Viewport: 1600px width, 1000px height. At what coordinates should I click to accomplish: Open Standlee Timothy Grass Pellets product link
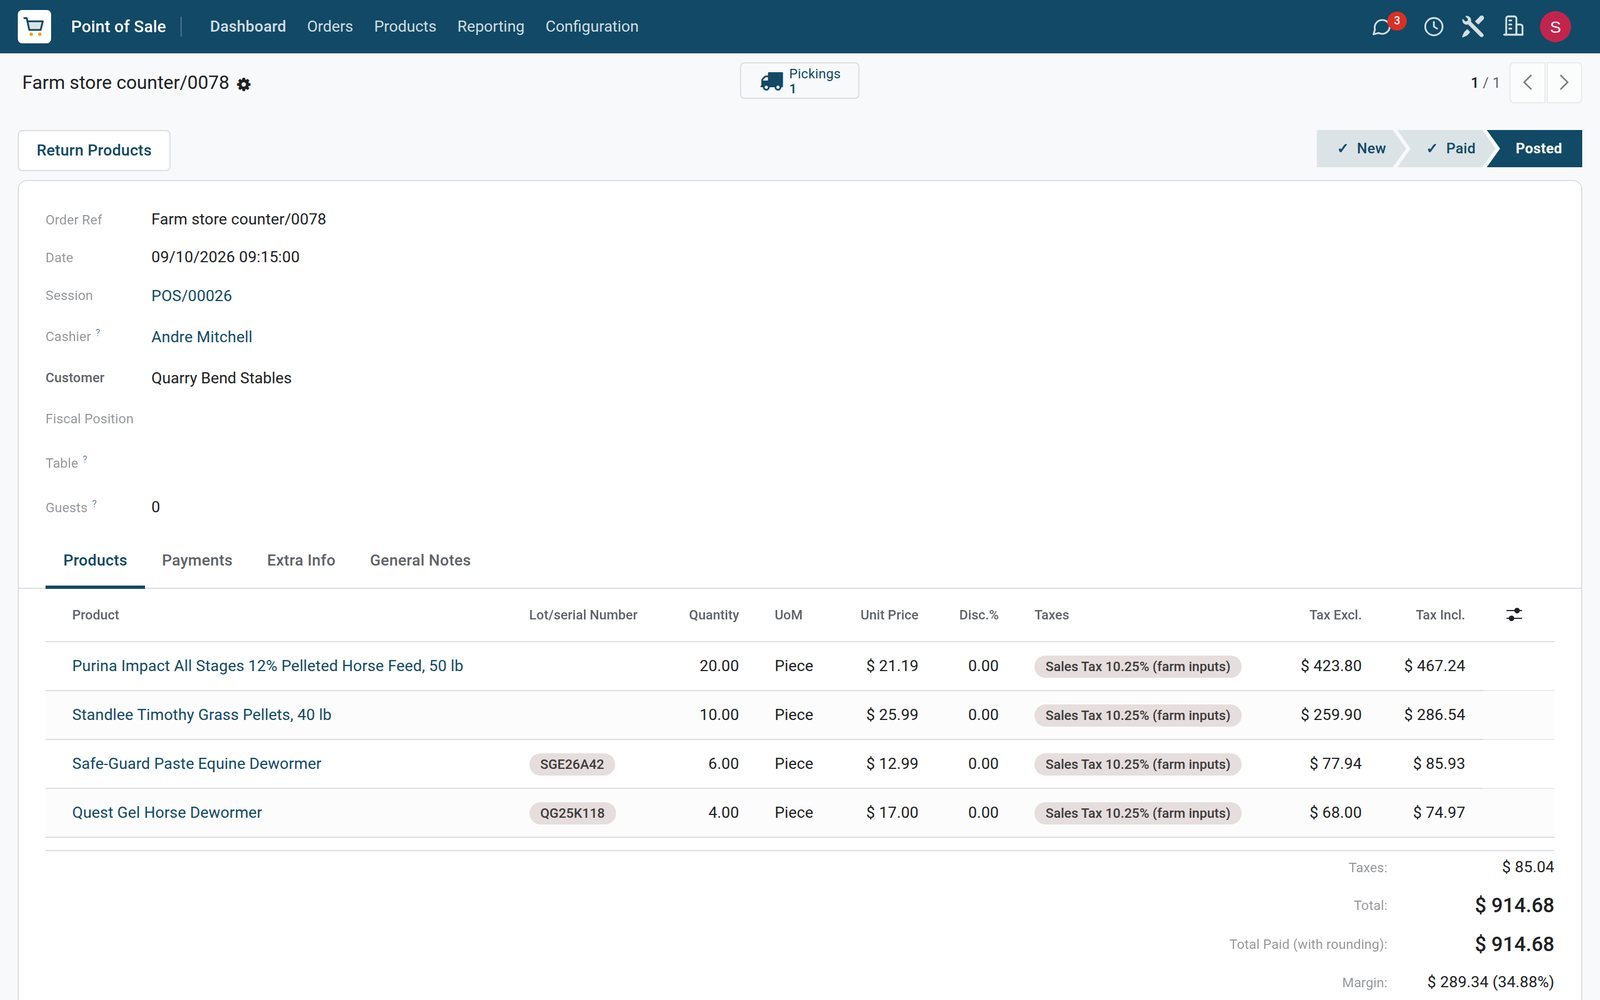tap(202, 715)
